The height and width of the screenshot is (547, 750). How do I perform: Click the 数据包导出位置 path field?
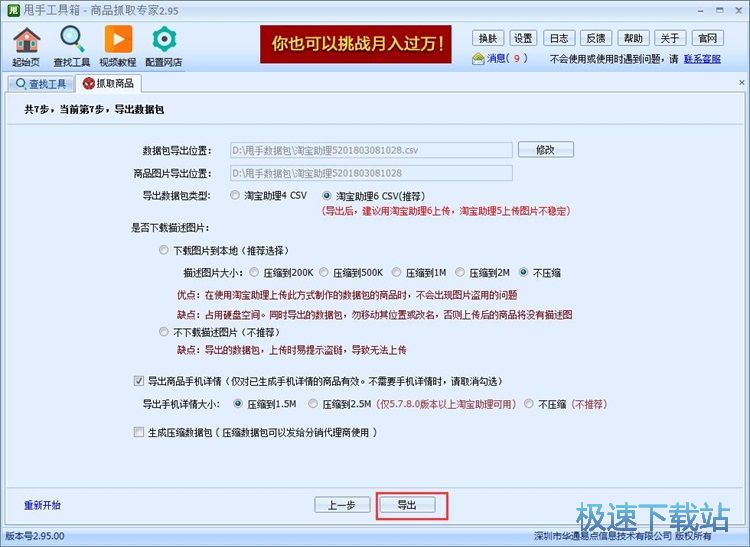[371, 150]
